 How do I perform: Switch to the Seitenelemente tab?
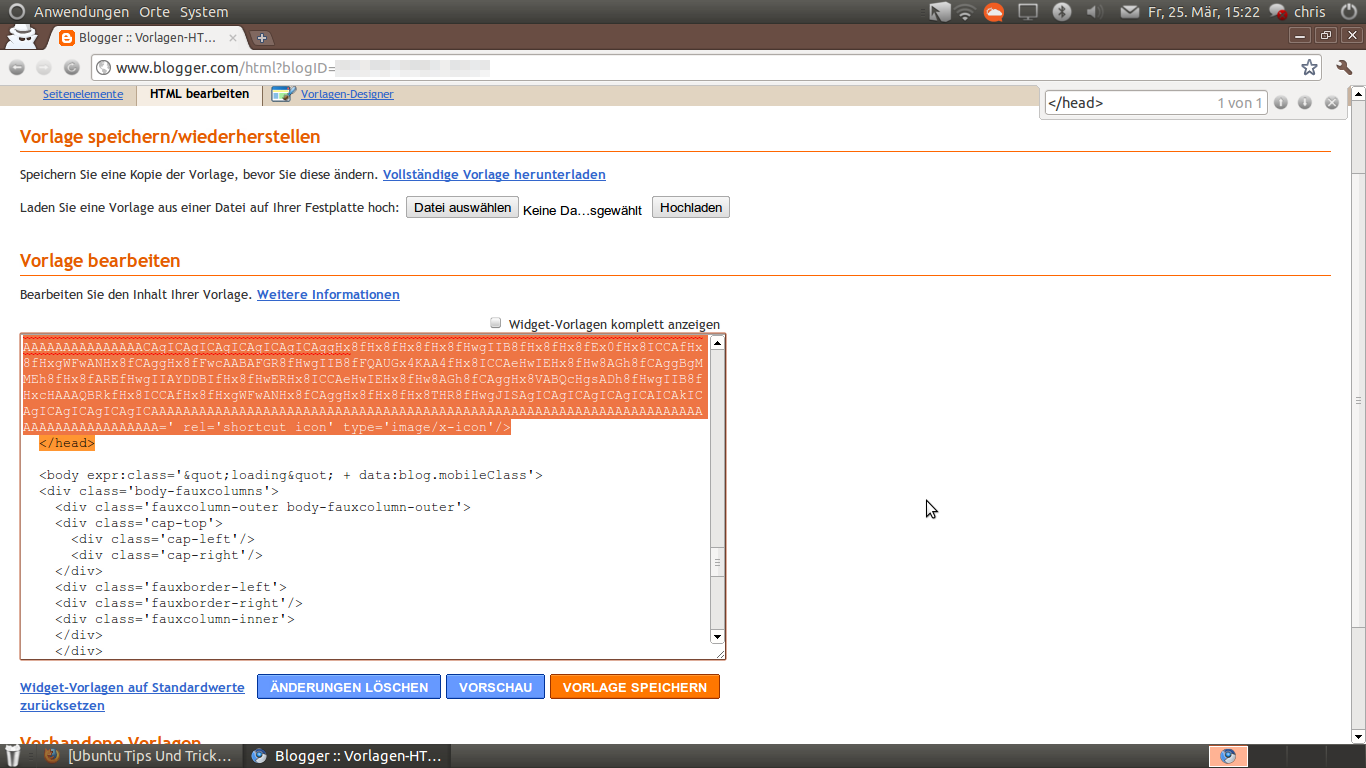pyautogui.click(x=83, y=93)
